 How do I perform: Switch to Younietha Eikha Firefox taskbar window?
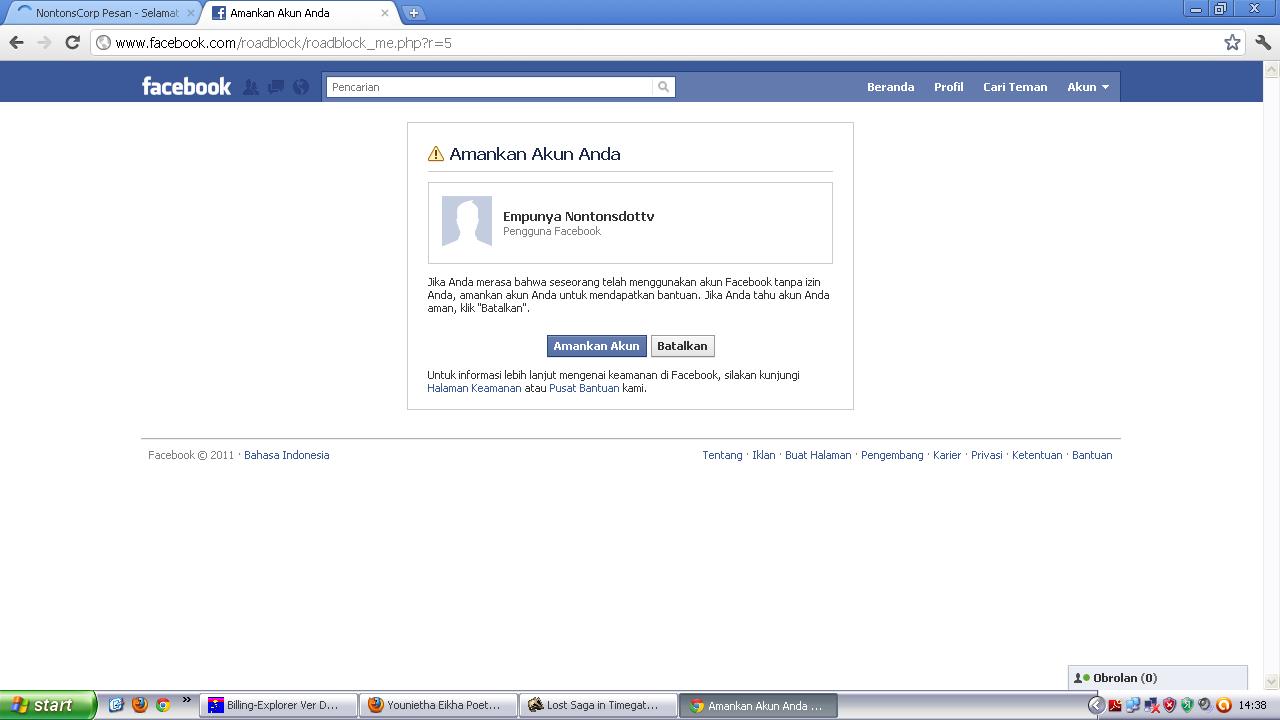click(x=439, y=705)
